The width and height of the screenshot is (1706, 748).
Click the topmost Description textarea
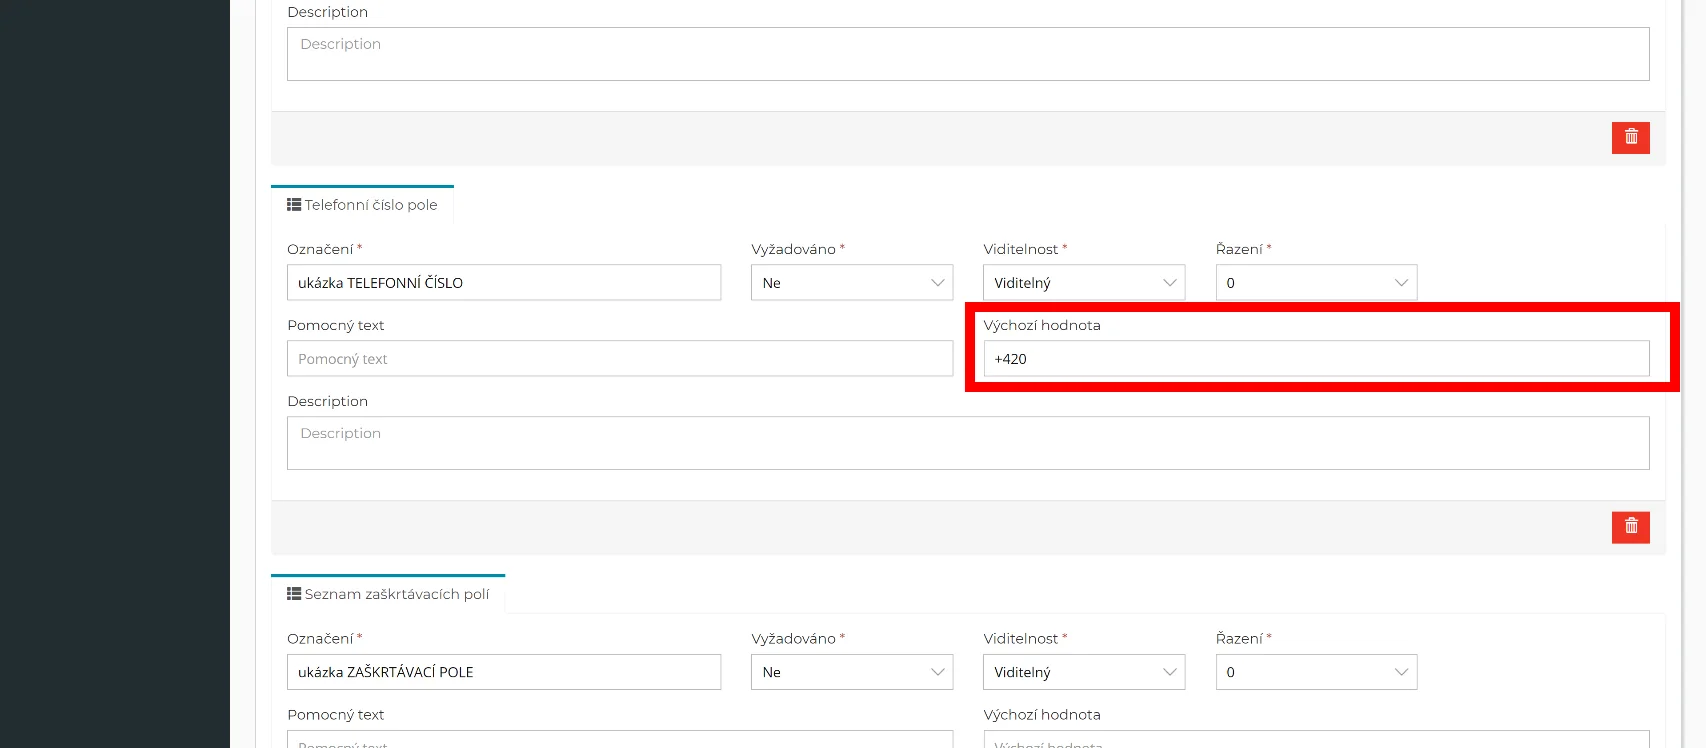[967, 54]
